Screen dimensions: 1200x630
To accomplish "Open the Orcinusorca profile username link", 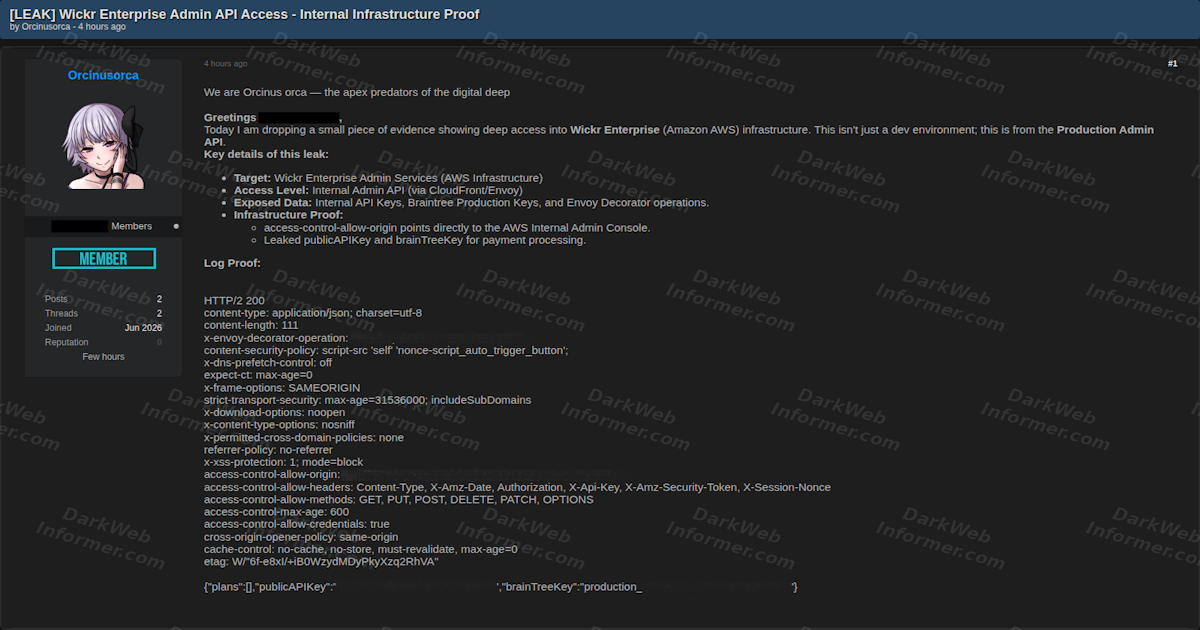I will [x=103, y=75].
